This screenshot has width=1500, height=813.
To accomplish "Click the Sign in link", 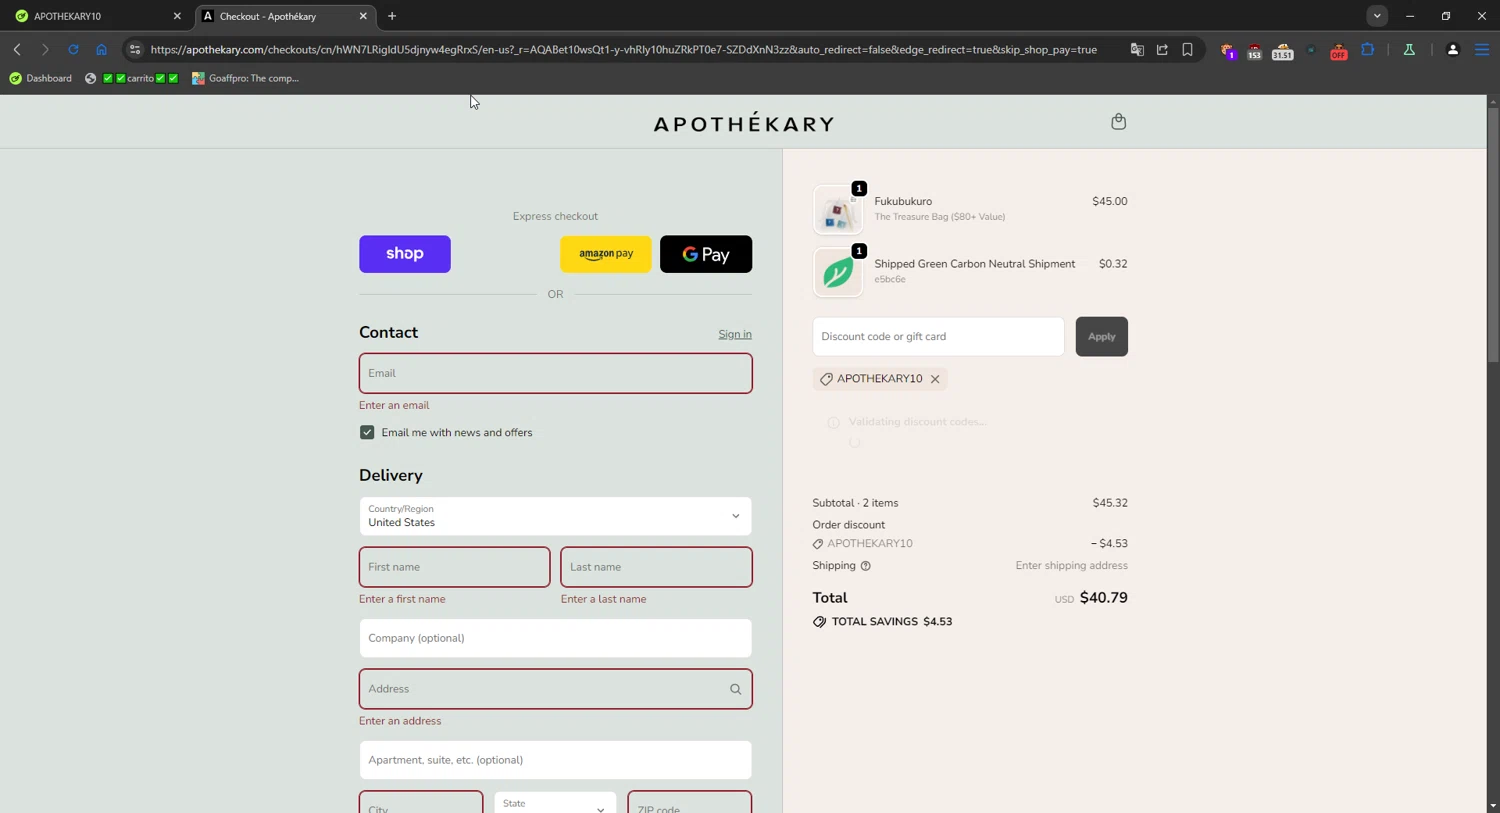I will (x=735, y=334).
